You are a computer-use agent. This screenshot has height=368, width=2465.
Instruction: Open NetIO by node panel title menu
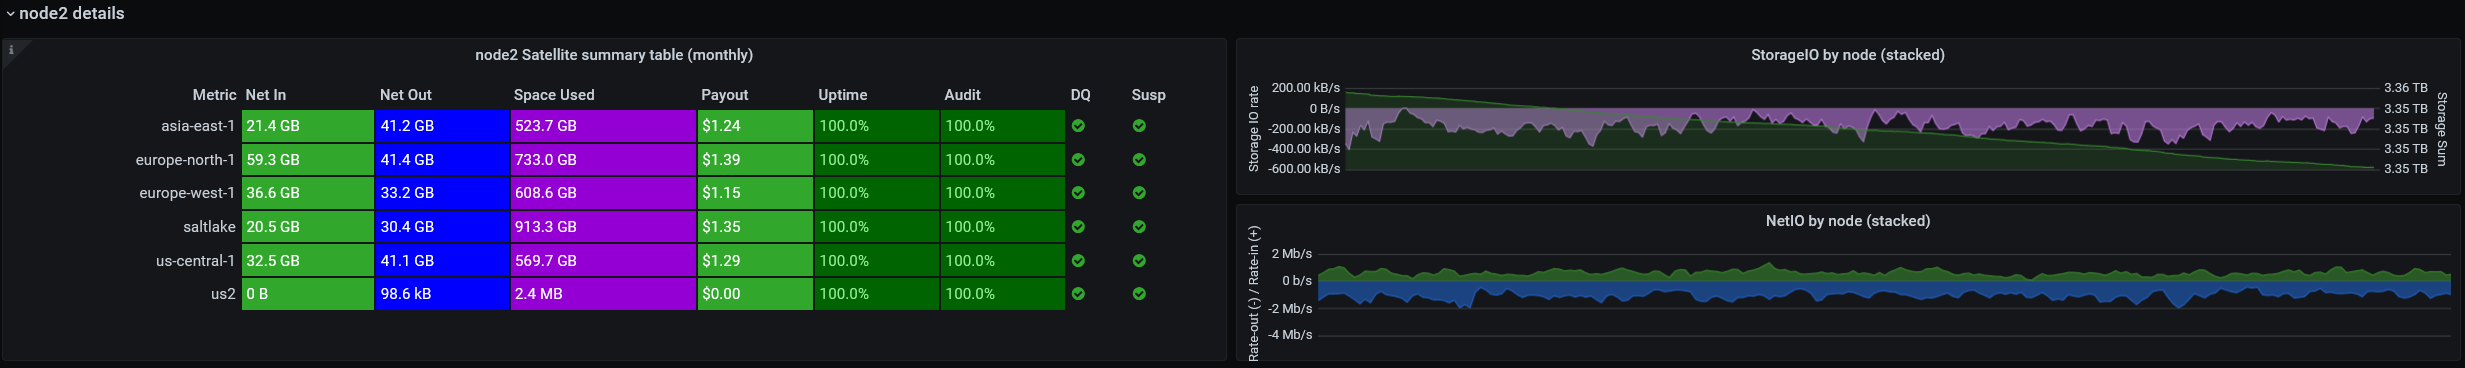coord(1847,221)
